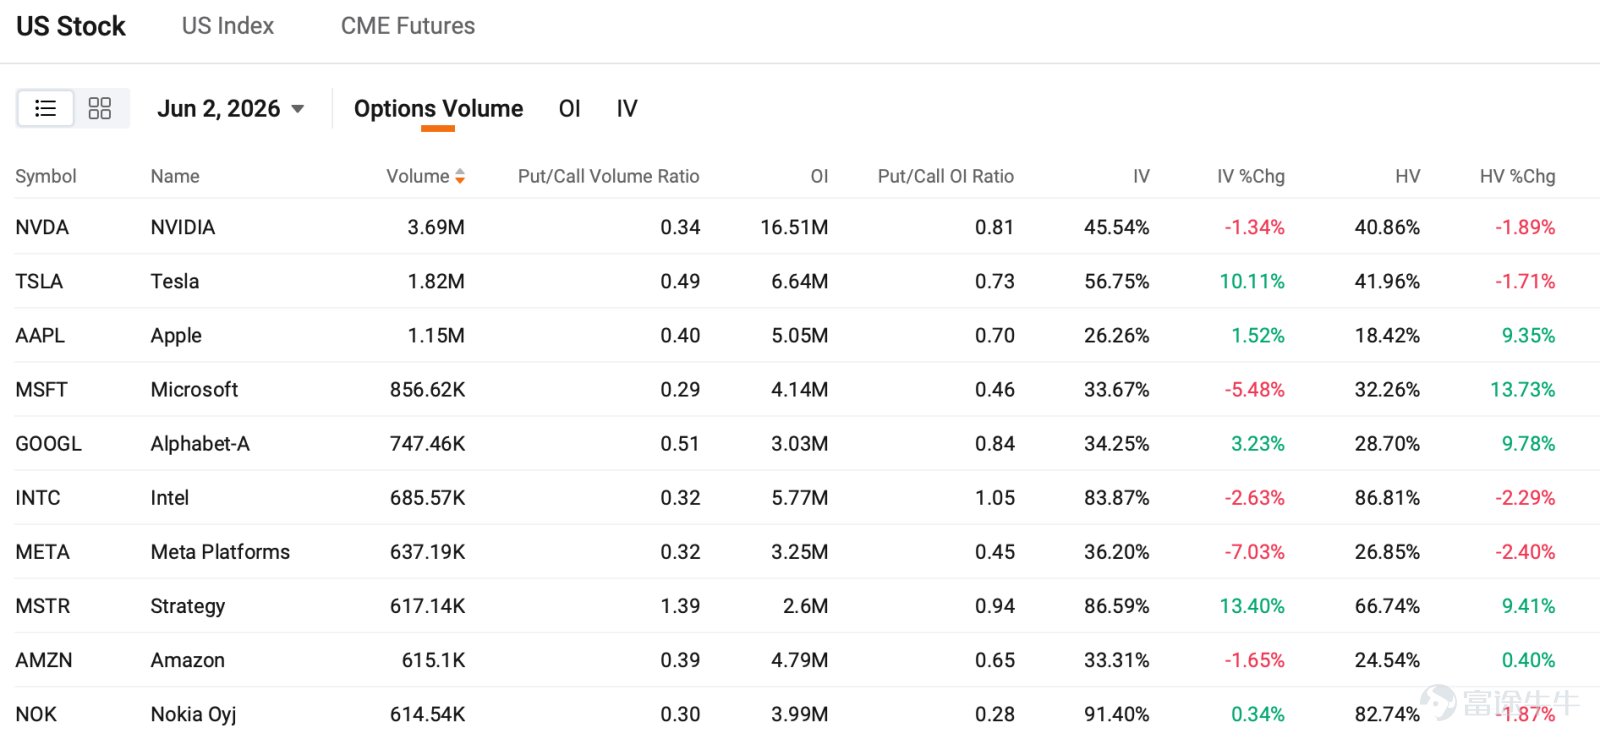Click the Name column header

[175, 176]
